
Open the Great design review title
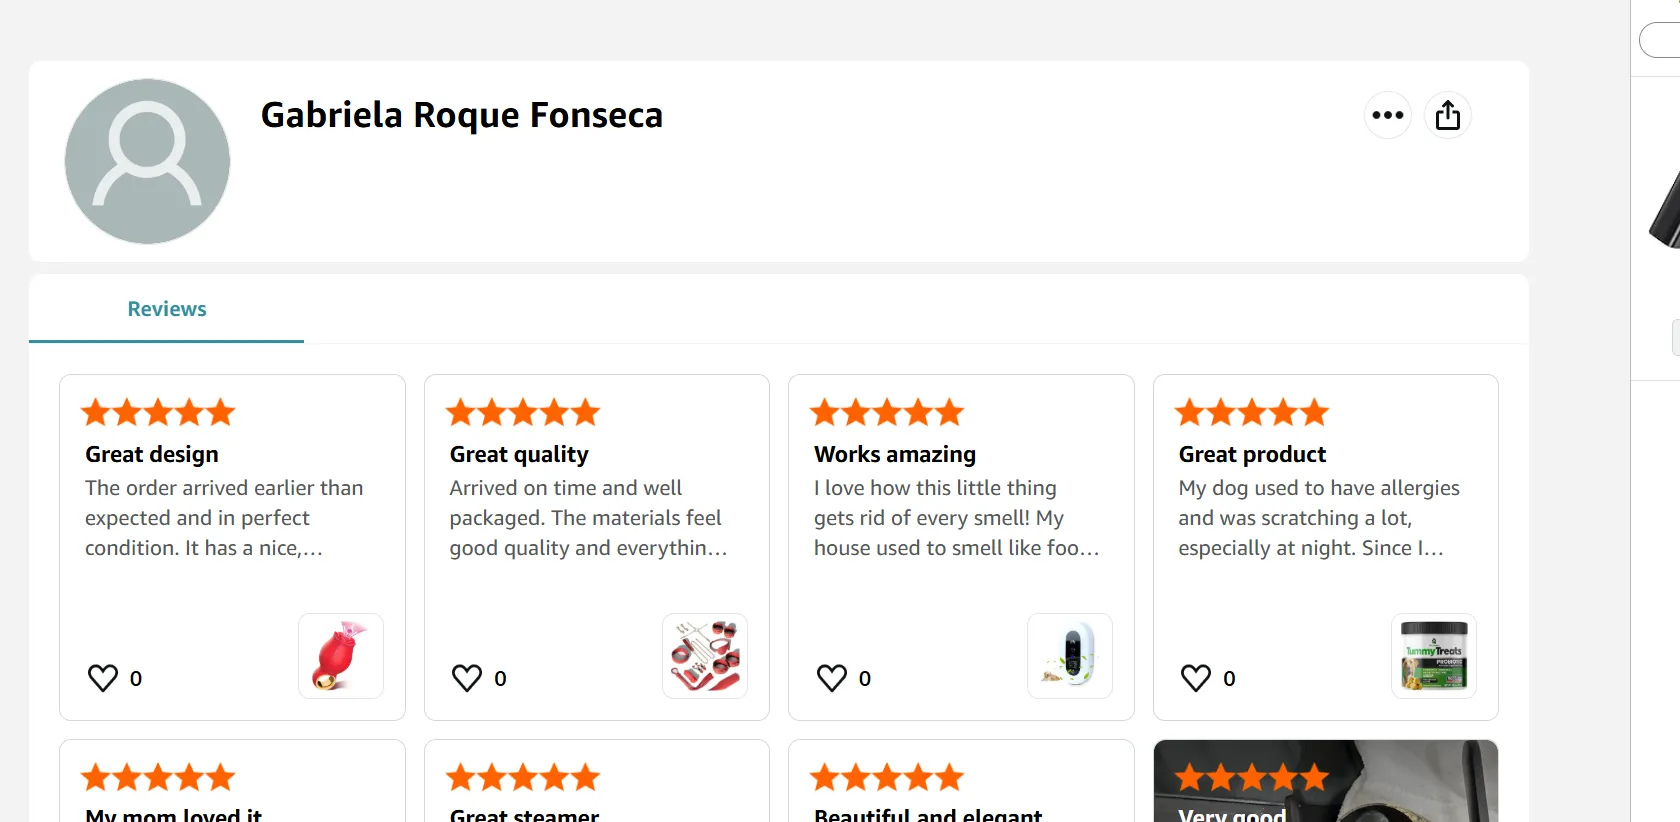point(152,454)
